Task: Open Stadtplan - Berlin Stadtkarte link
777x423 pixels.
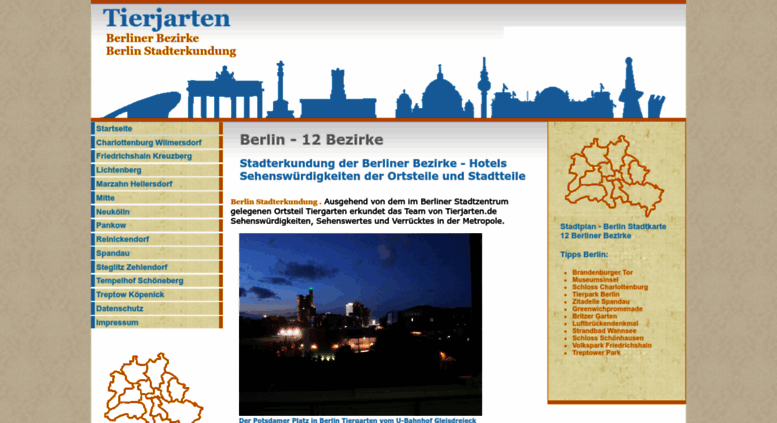Action: point(613,226)
